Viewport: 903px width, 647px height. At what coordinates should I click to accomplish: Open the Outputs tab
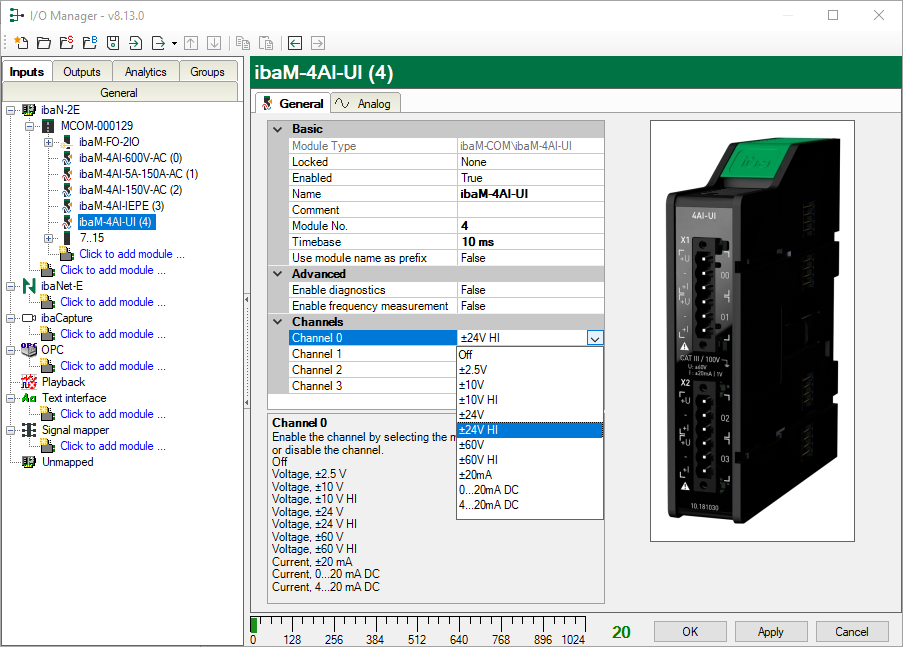tap(82, 72)
